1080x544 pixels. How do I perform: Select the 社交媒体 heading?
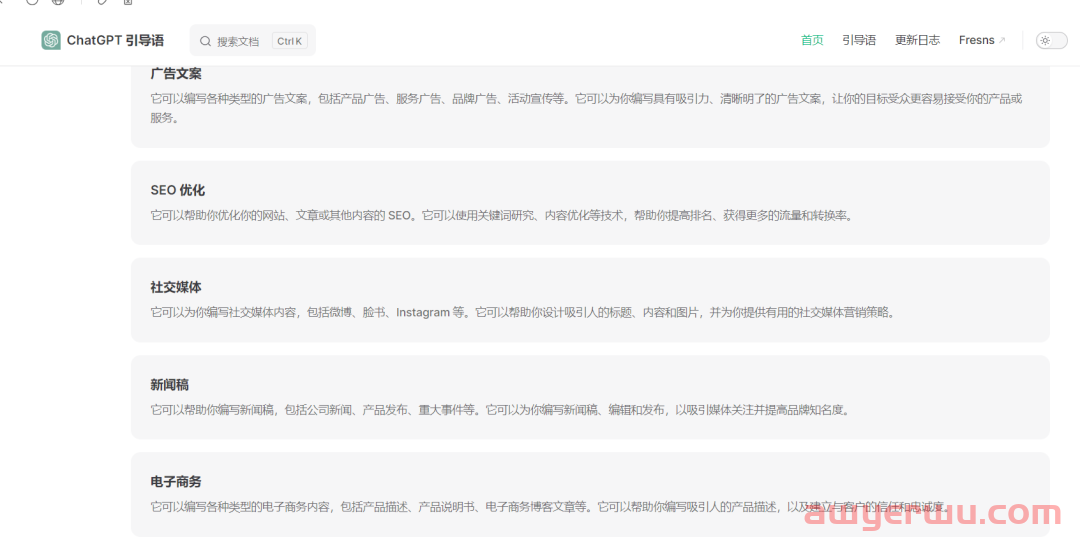[176, 287]
